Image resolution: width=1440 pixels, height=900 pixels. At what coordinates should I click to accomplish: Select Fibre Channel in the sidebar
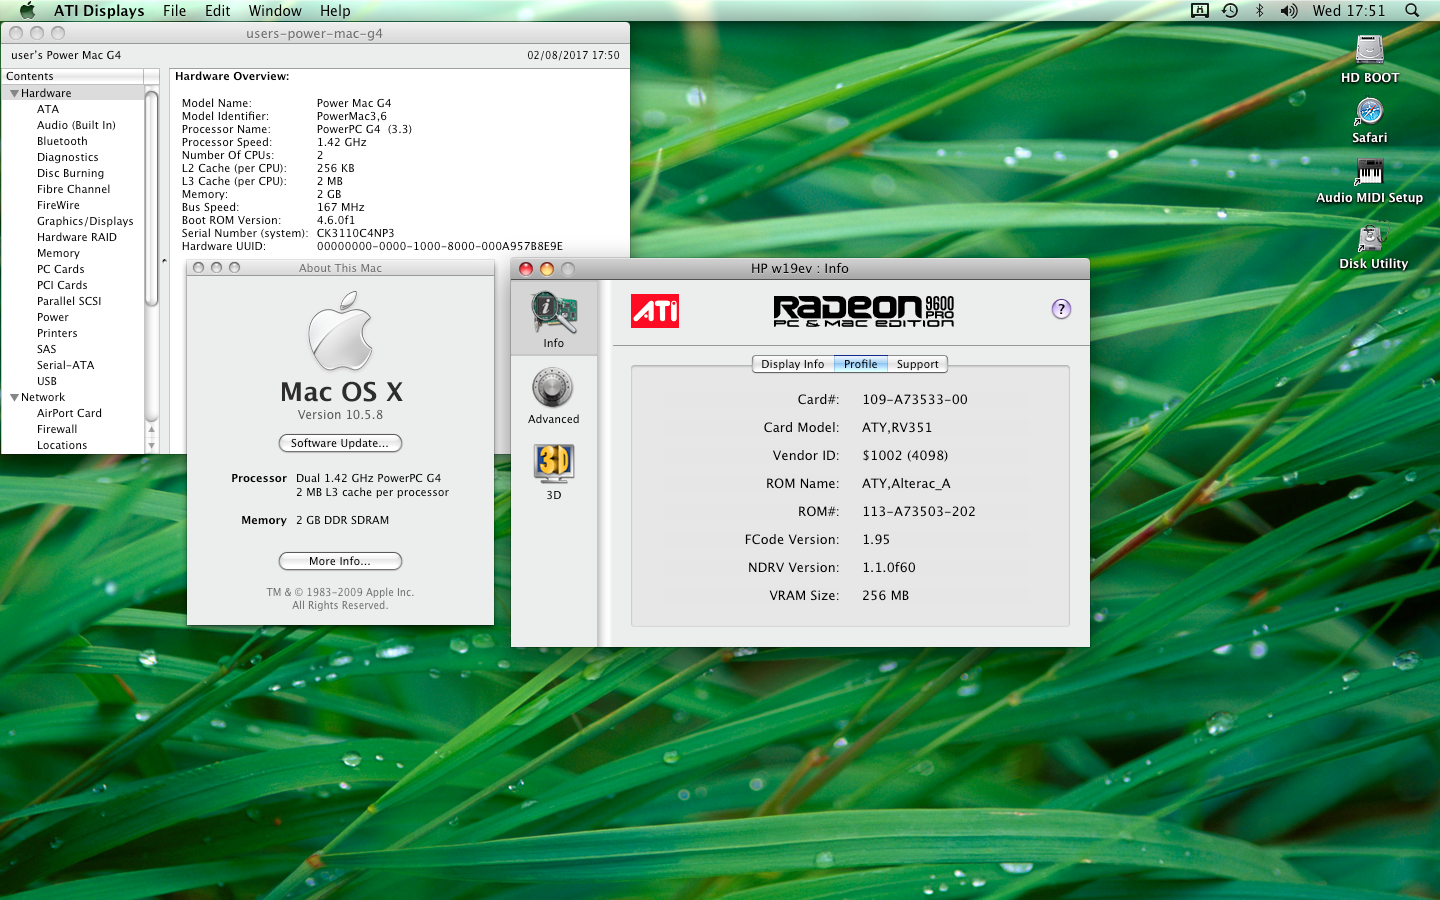click(x=73, y=189)
